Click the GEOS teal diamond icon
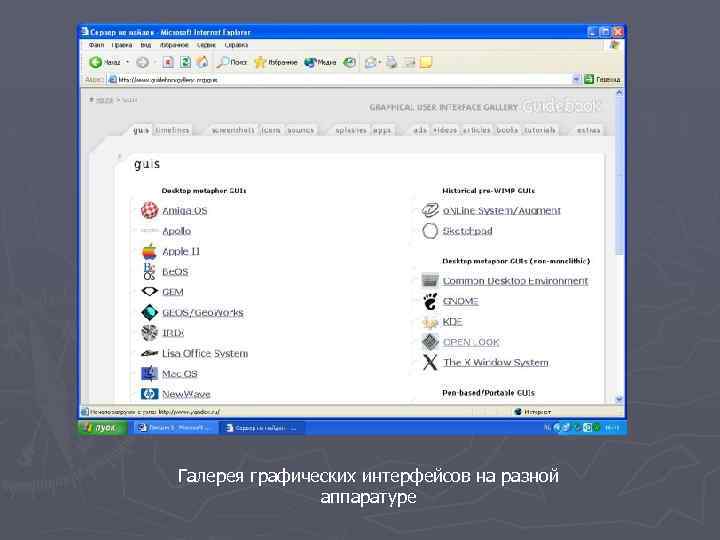Screen dimensions: 720x540 coord(149,312)
